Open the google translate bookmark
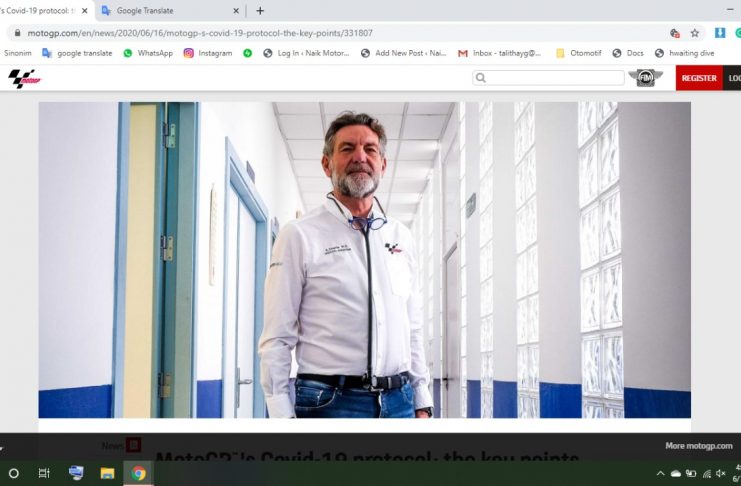 77,53
